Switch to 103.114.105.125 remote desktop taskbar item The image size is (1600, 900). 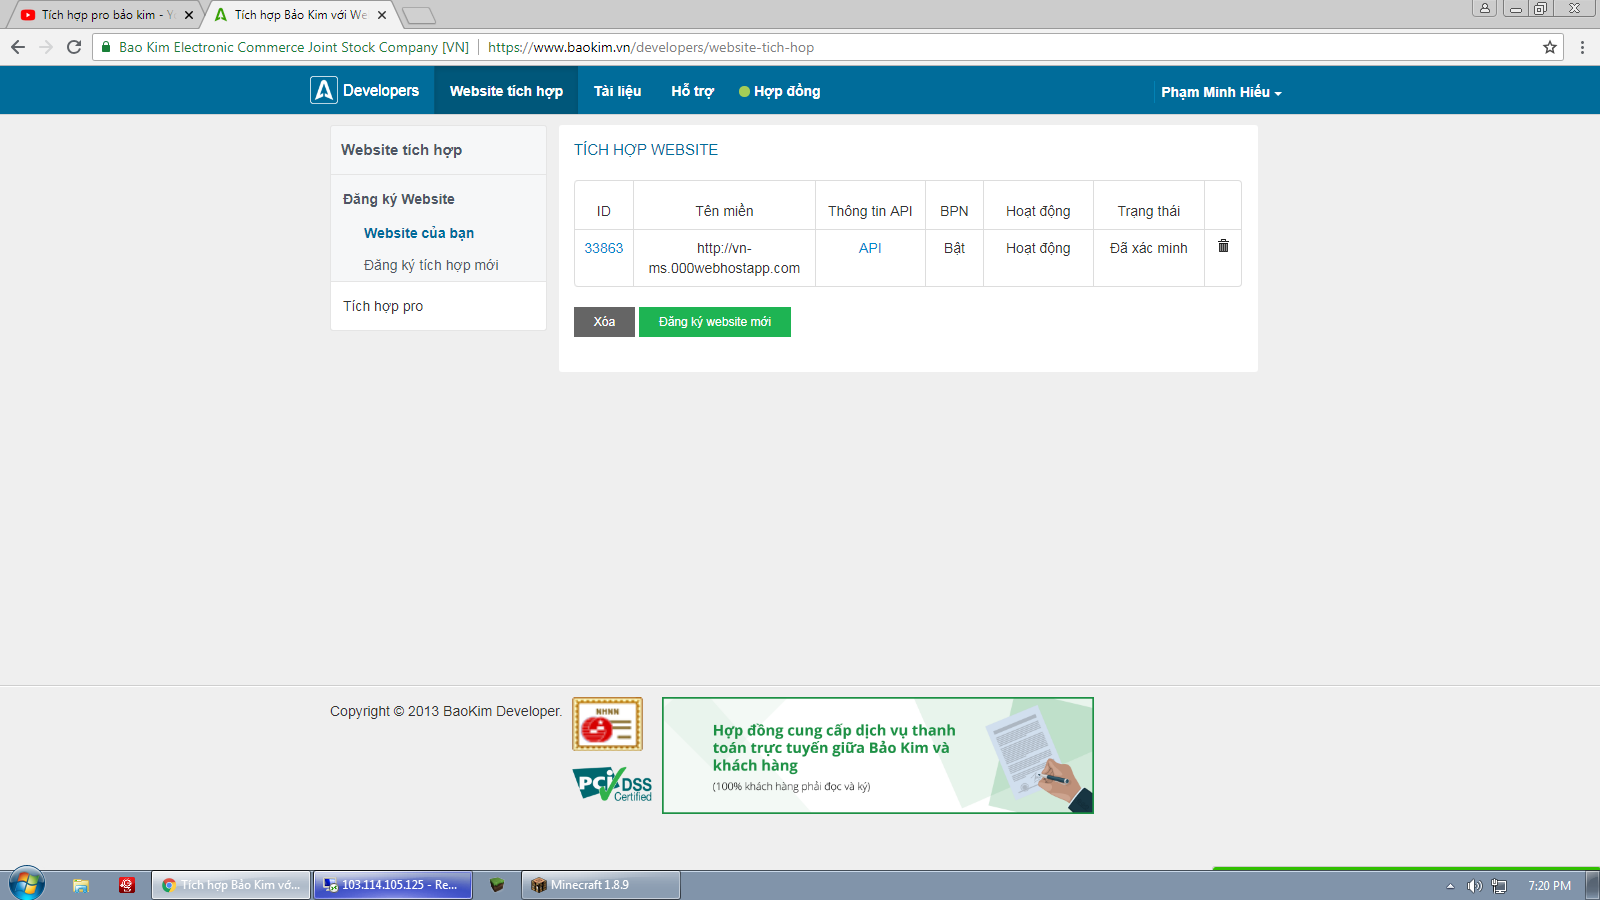pyautogui.click(x=392, y=885)
